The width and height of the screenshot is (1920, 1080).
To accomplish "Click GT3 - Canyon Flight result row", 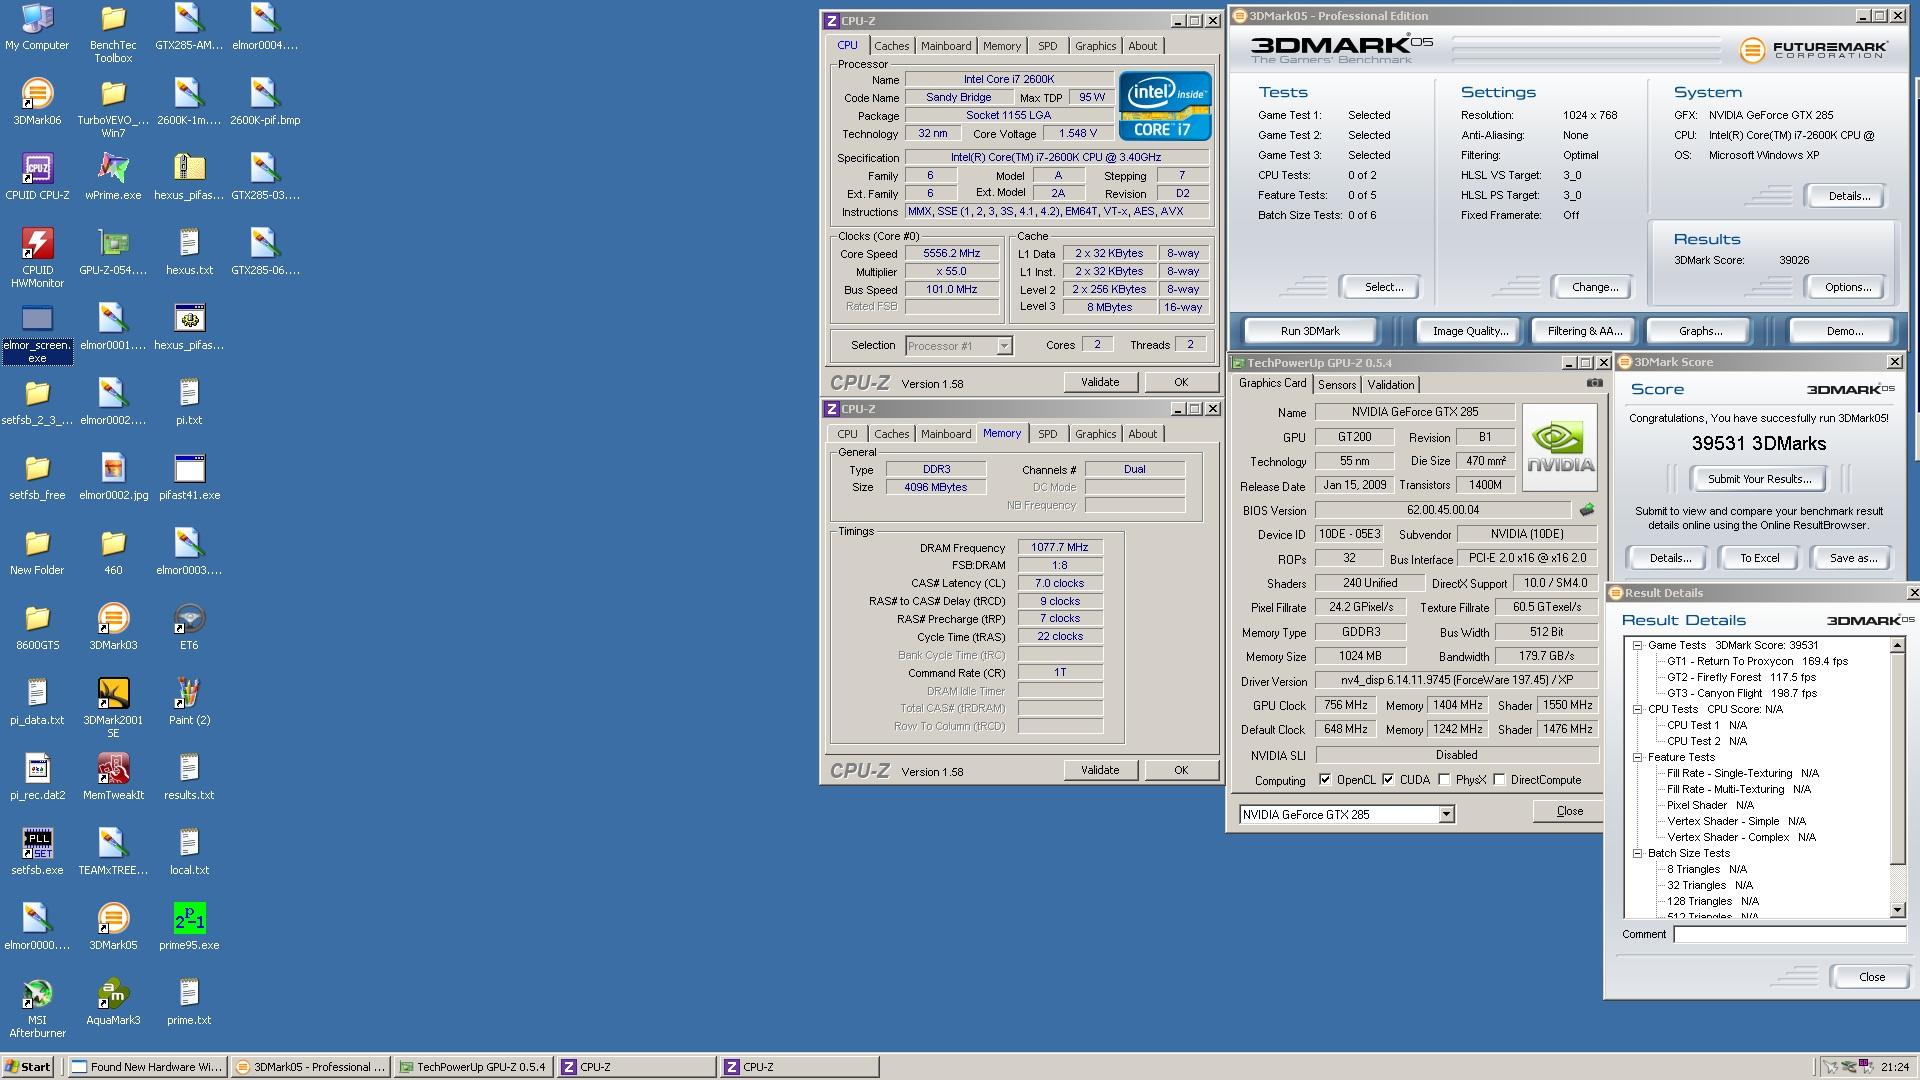I will point(1741,693).
